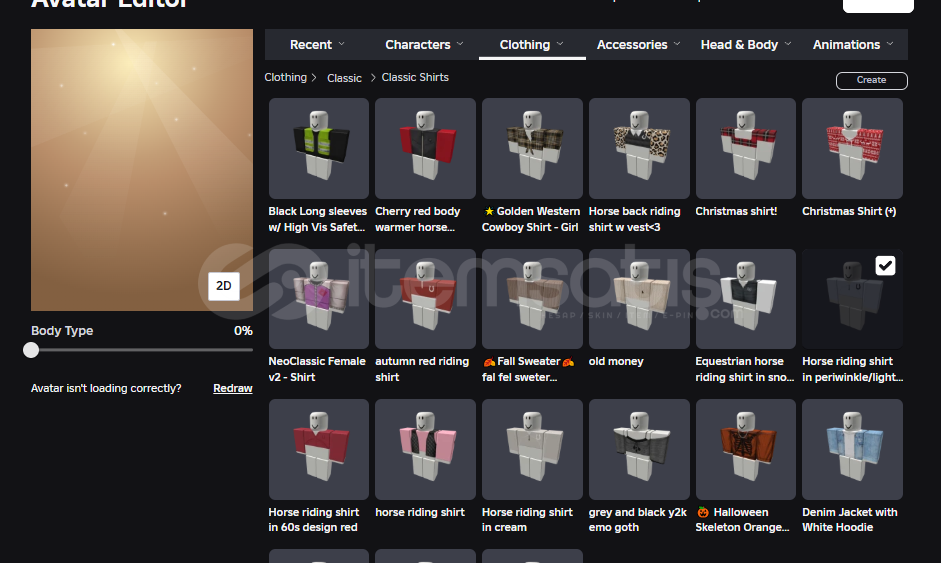The width and height of the screenshot is (941, 563).
Task: Click the Body Type 0% value
Action: pos(243,331)
